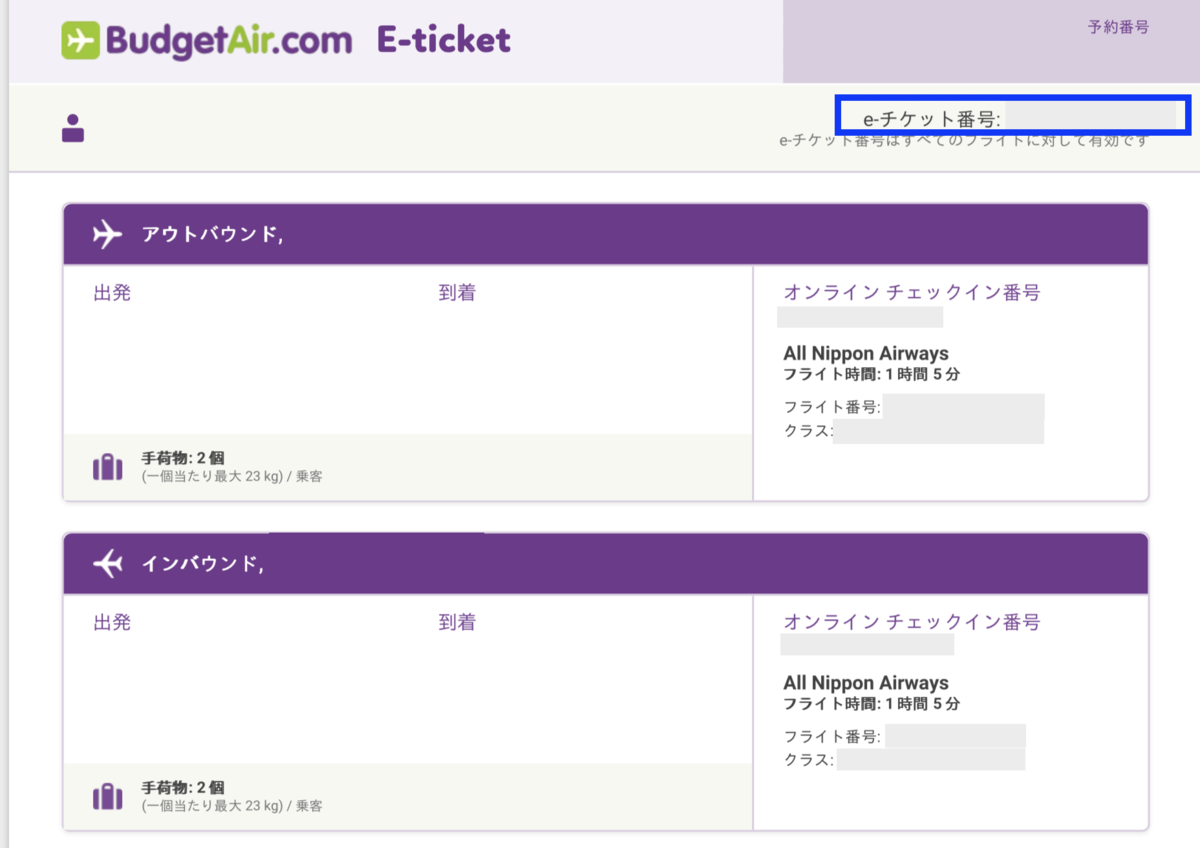The height and width of the screenshot is (848, 1200).
Task: Click inbound 最大 23 kg baggage note
Action: tap(232, 806)
